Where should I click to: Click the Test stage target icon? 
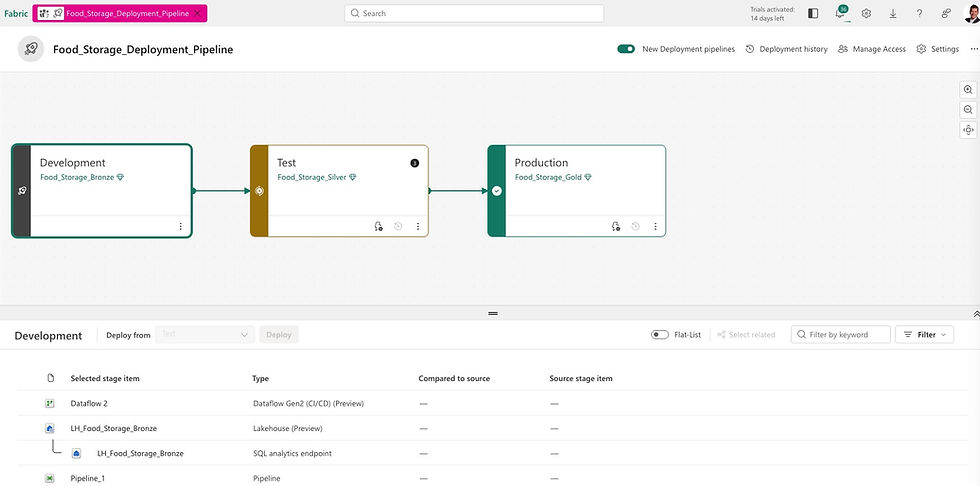coord(259,191)
